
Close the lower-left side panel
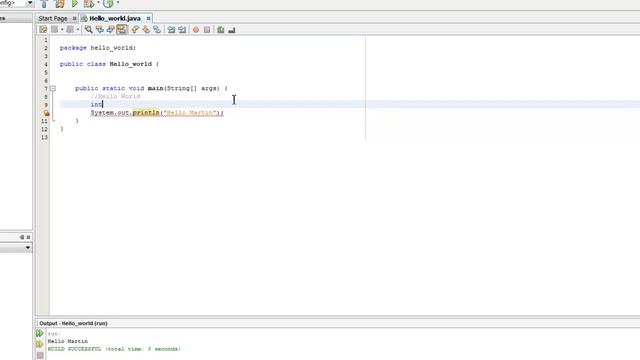point(28,237)
